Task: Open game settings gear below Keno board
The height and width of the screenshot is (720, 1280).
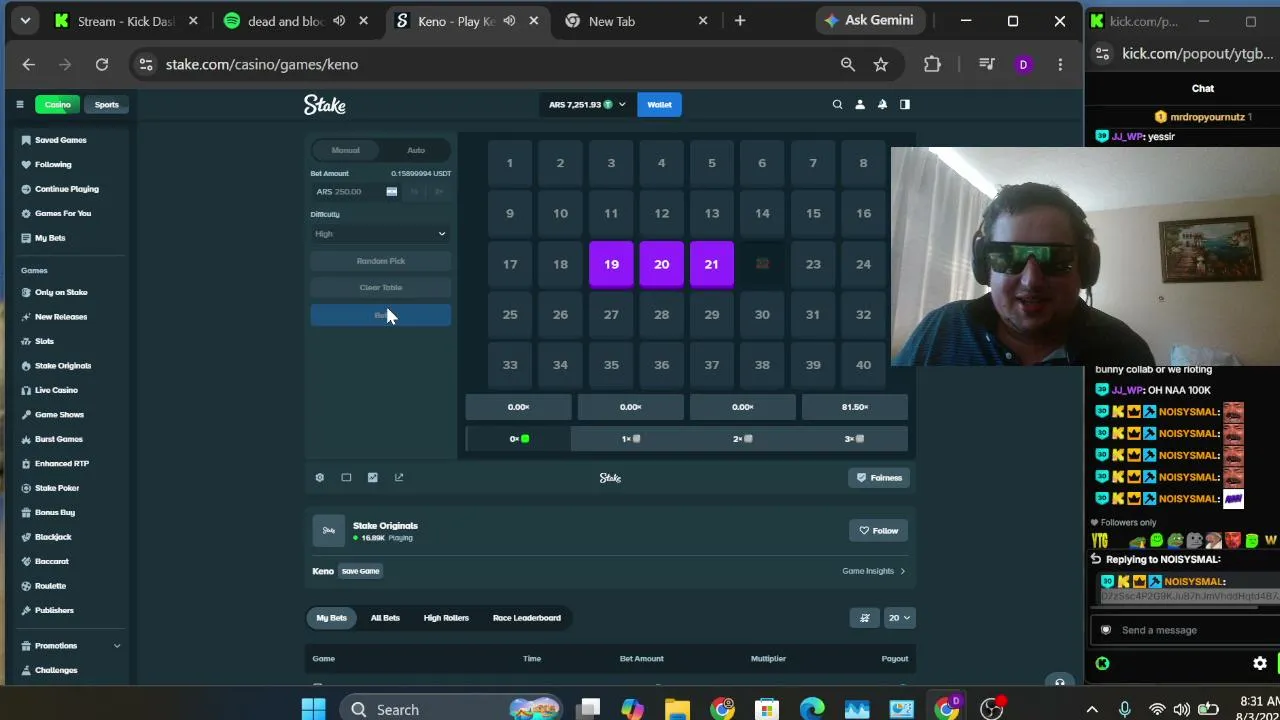Action: (x=320, y=478)
